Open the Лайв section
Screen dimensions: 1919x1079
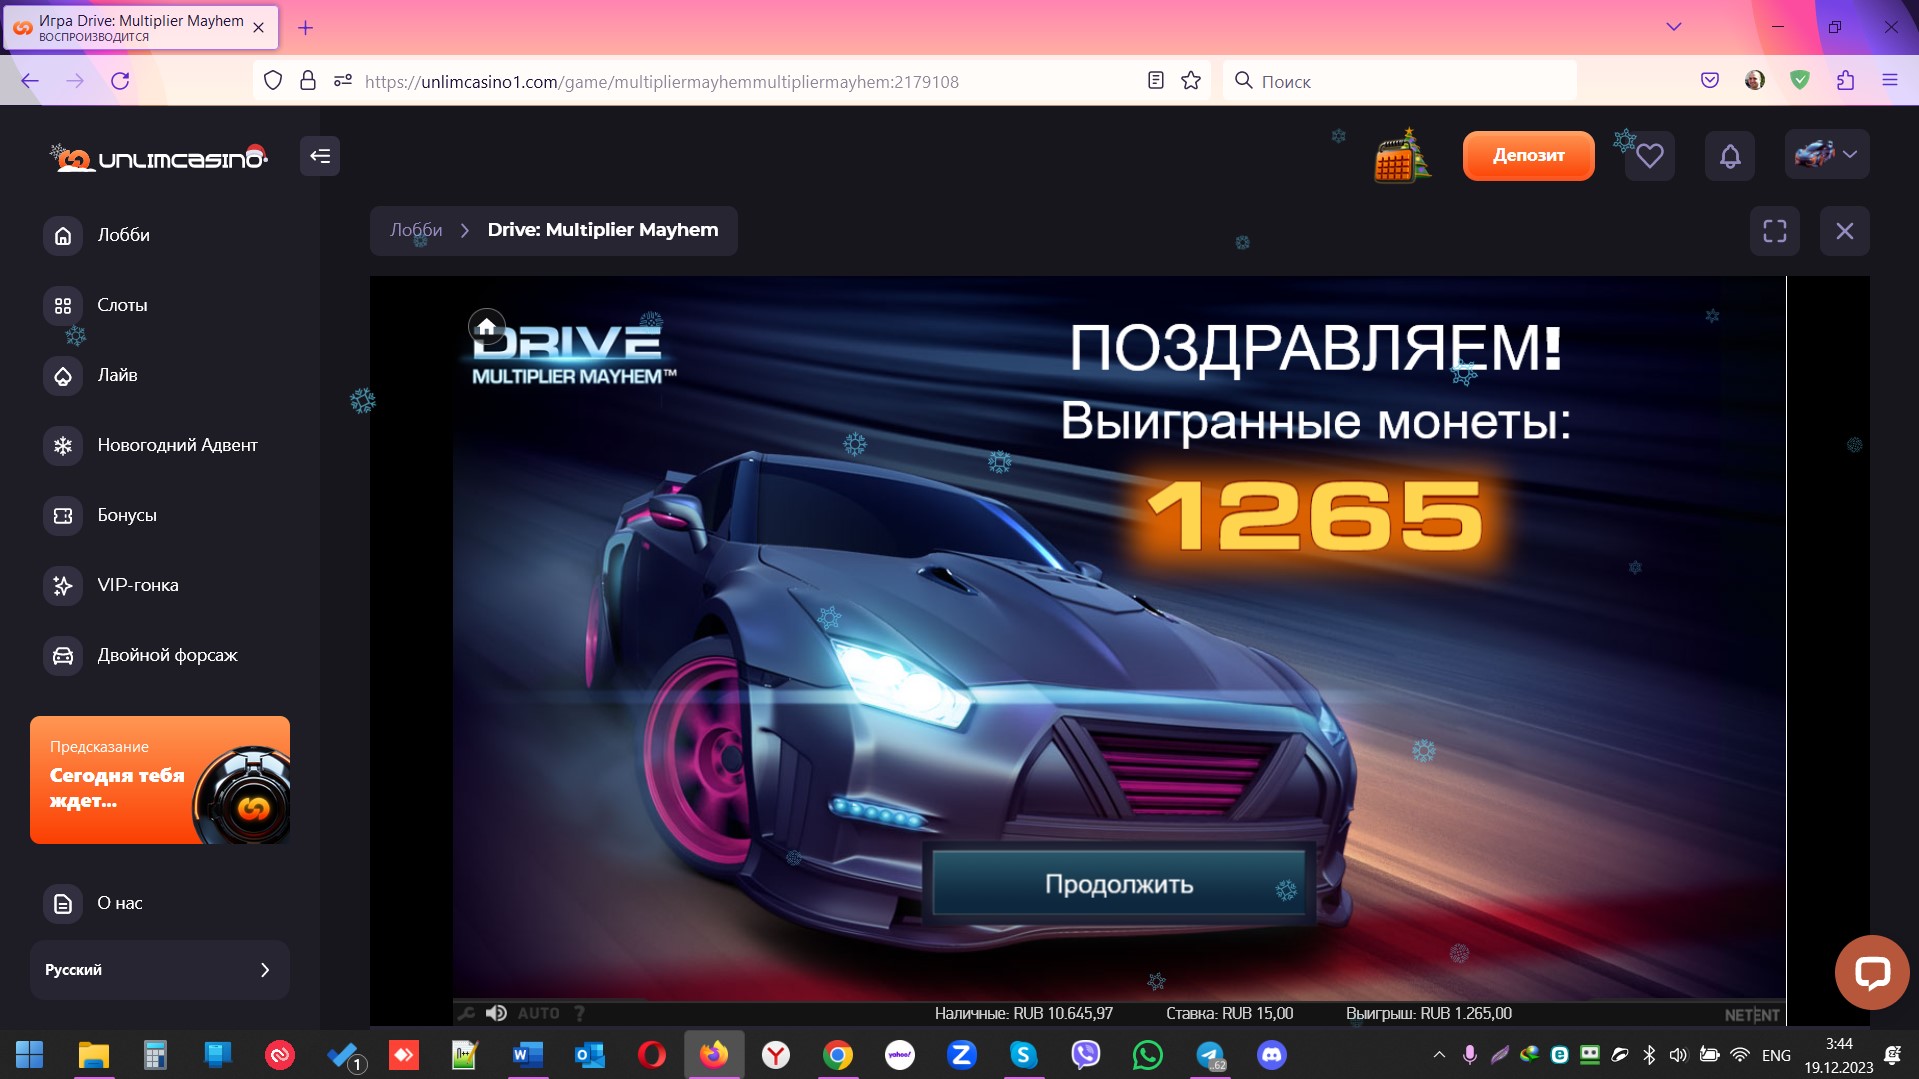[91, 375]
